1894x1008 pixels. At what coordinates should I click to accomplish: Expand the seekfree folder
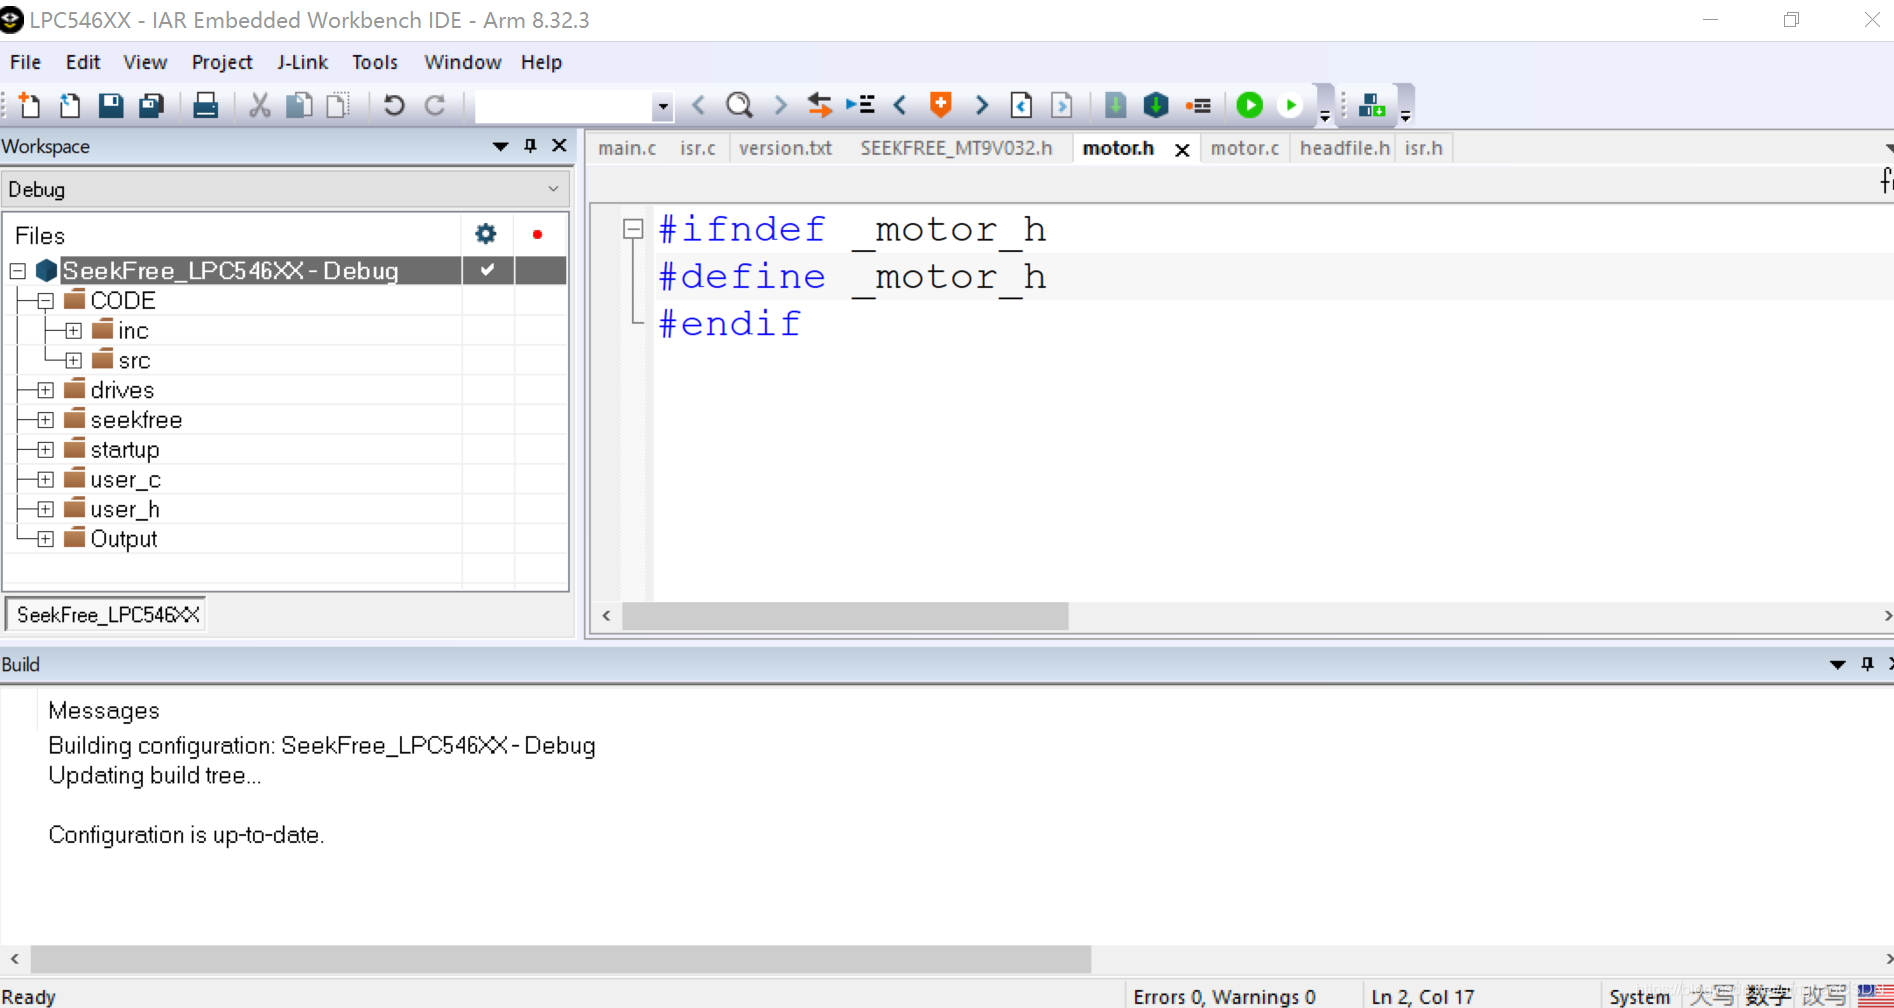tap(45, 420)
